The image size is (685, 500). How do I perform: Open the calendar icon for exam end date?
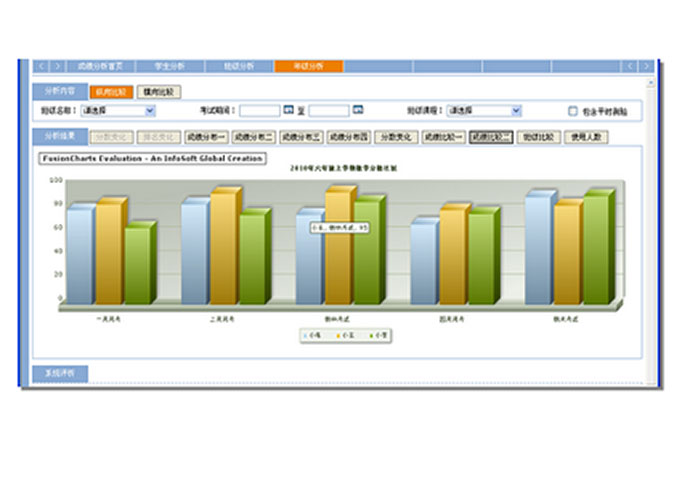coord(358,110)
